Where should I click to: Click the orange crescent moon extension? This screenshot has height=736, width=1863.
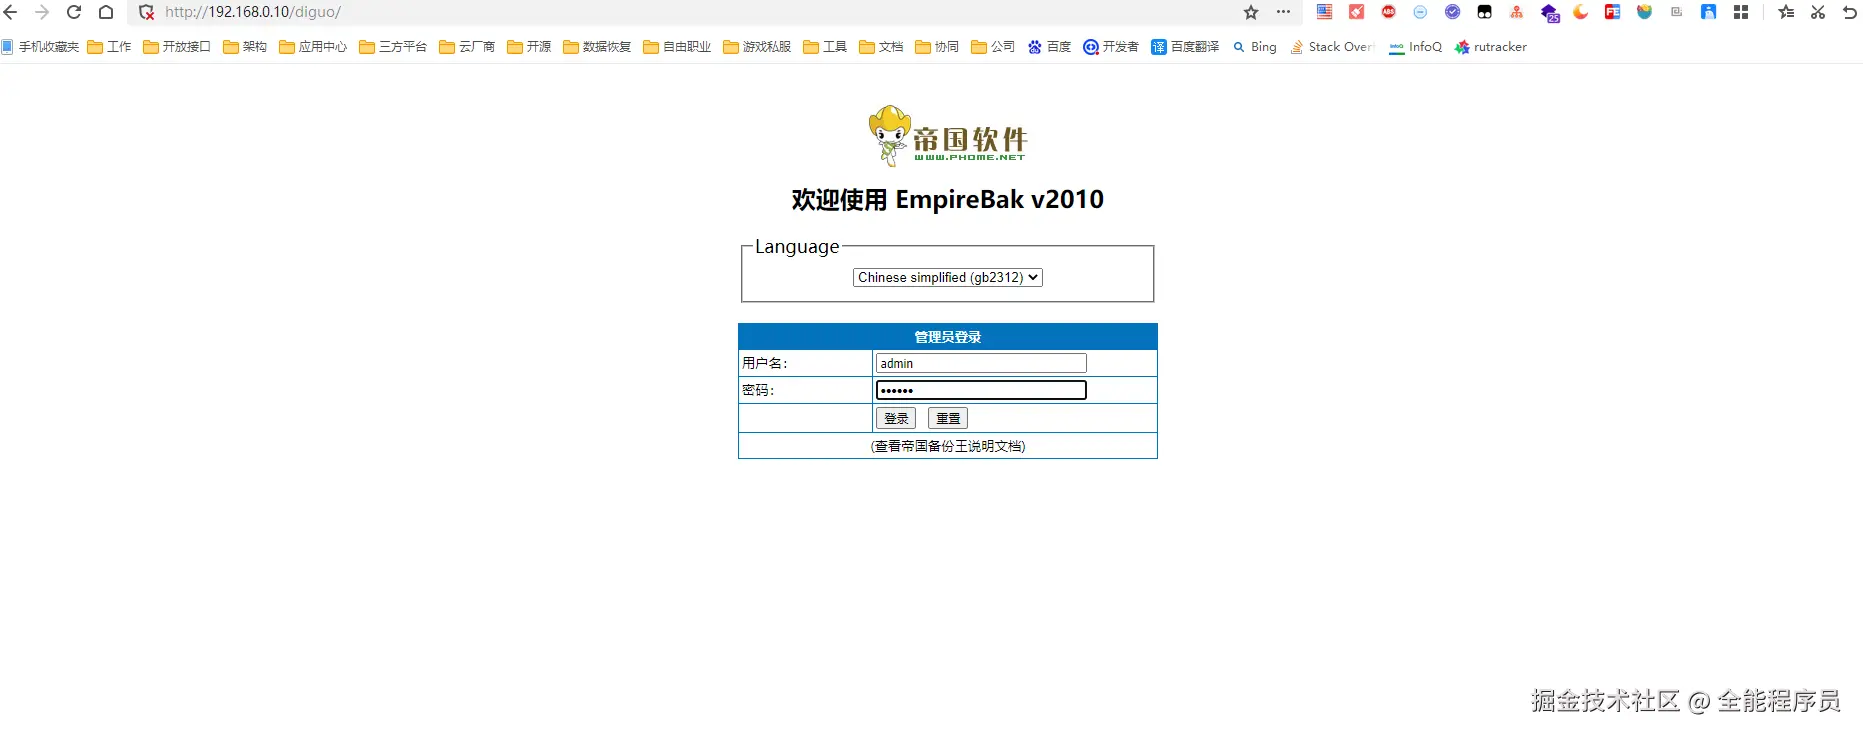point(1581,12)
